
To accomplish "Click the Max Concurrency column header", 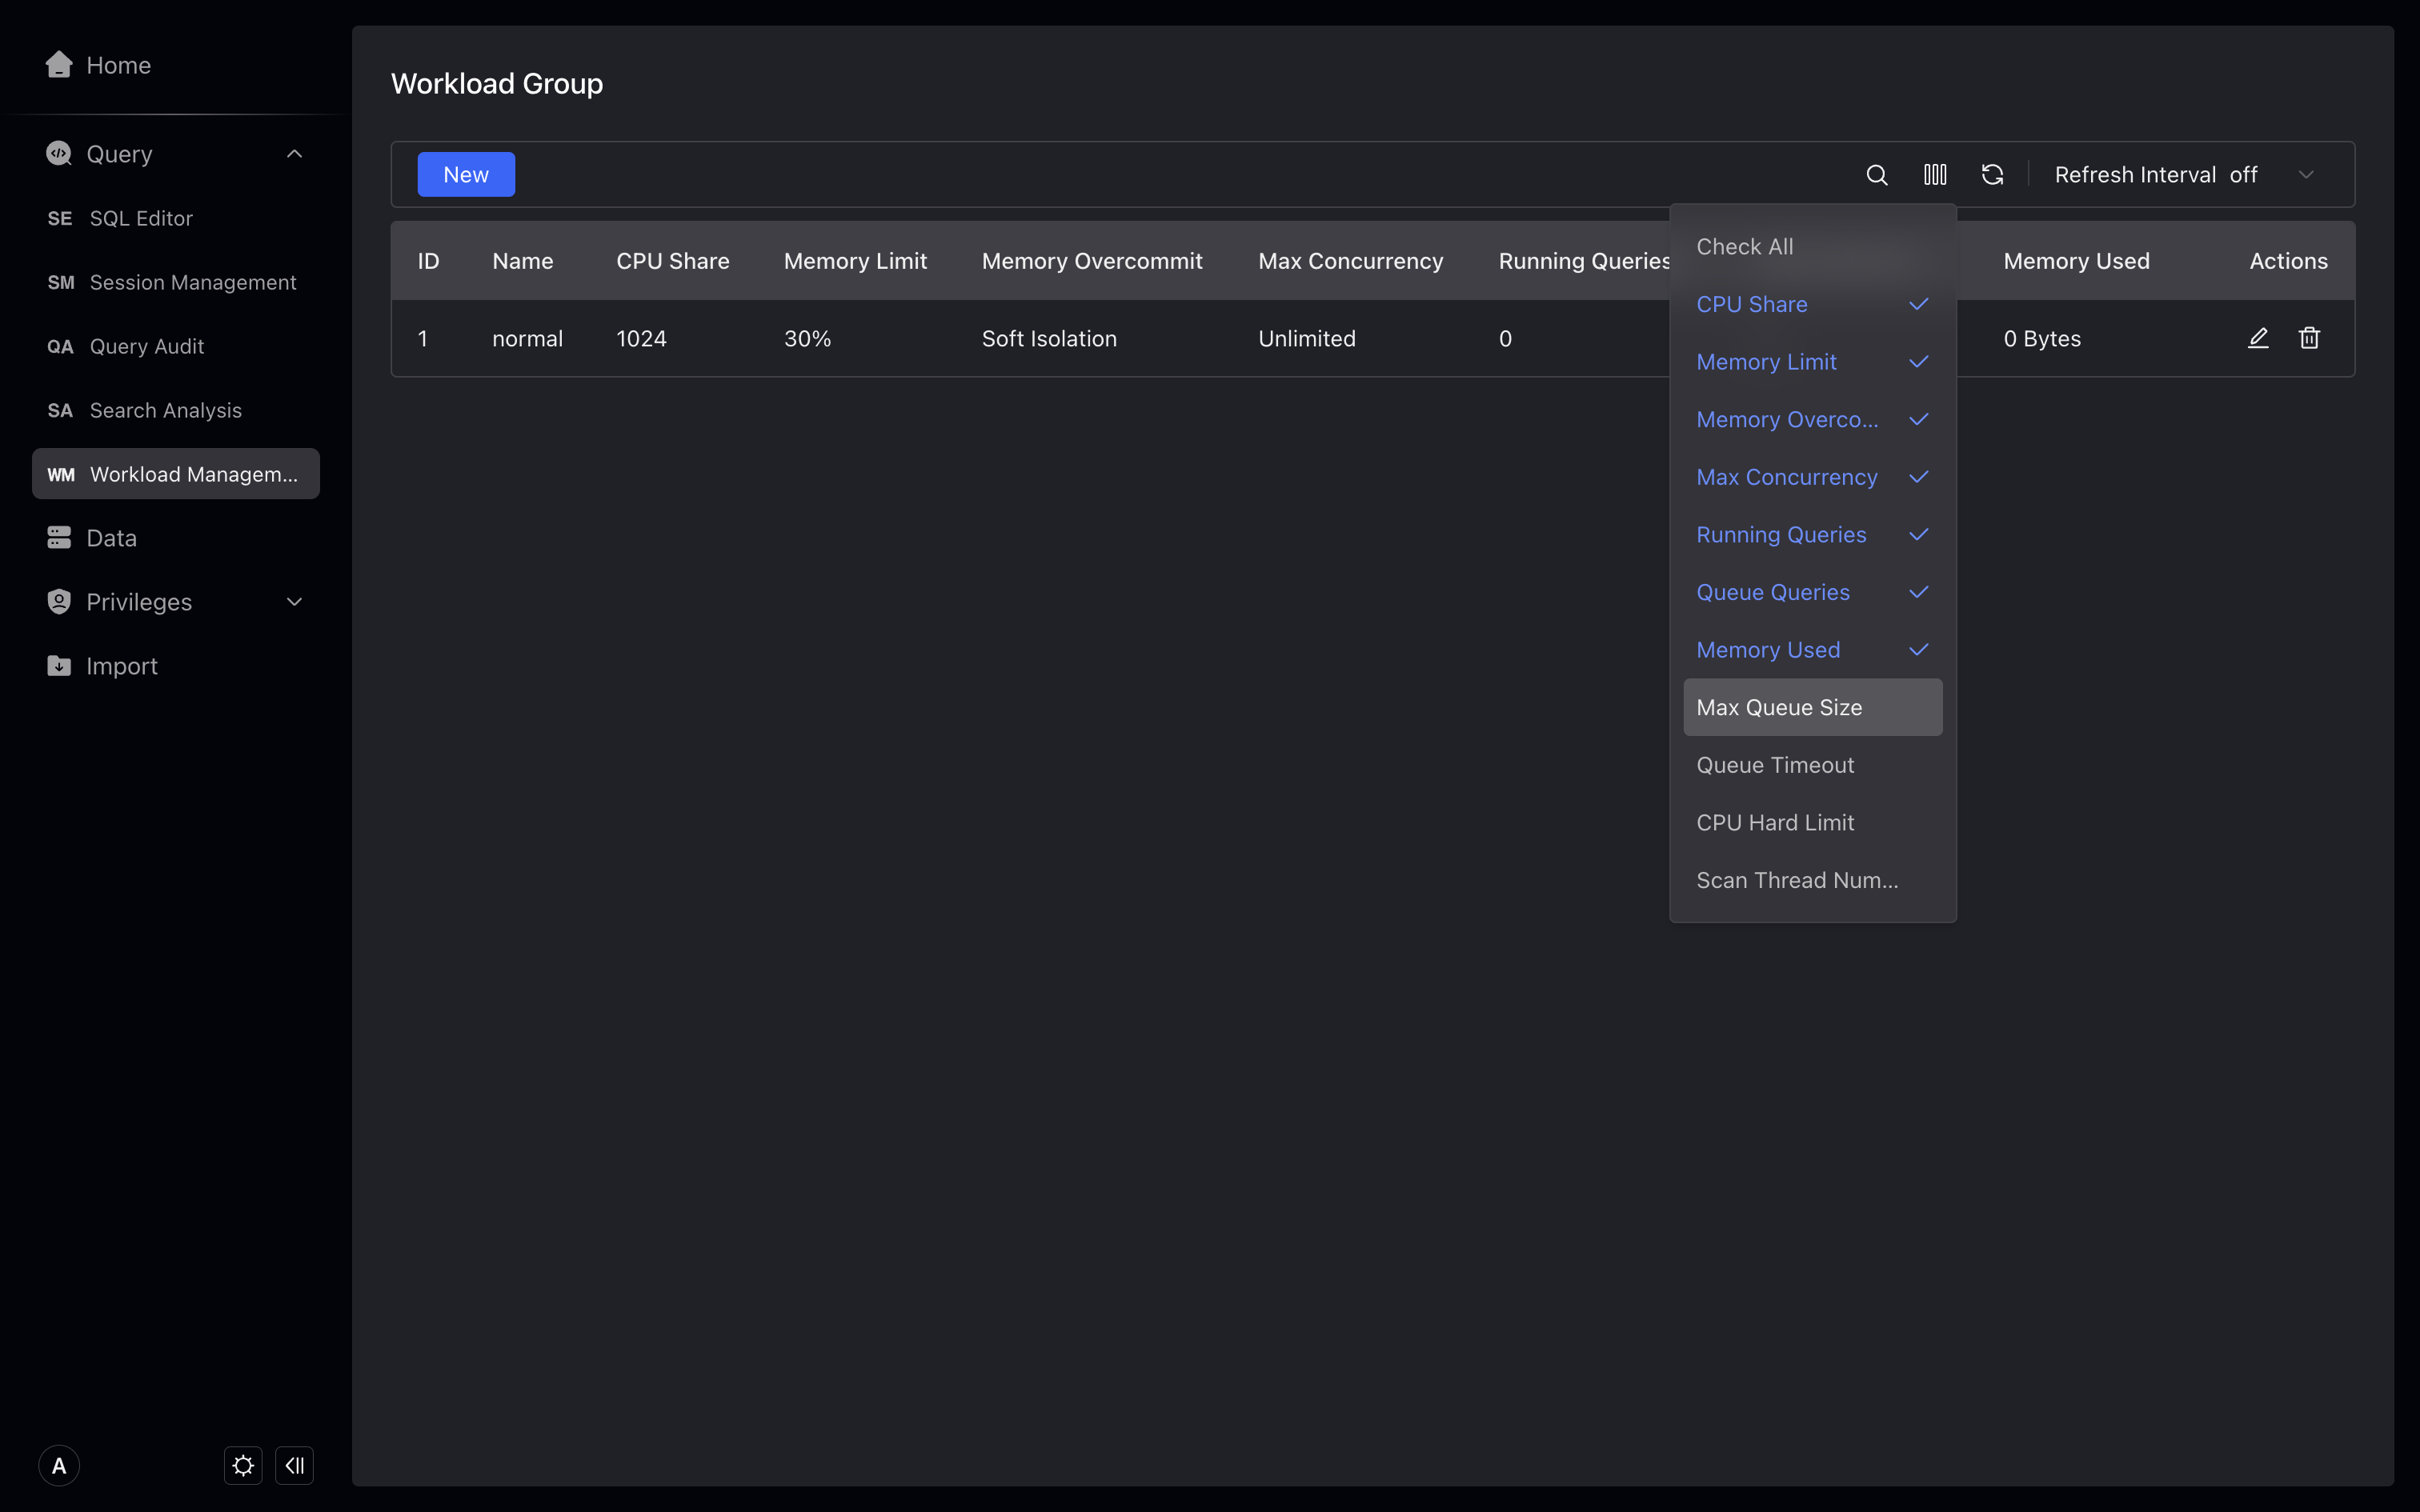I will click(x=1350, y=261).
